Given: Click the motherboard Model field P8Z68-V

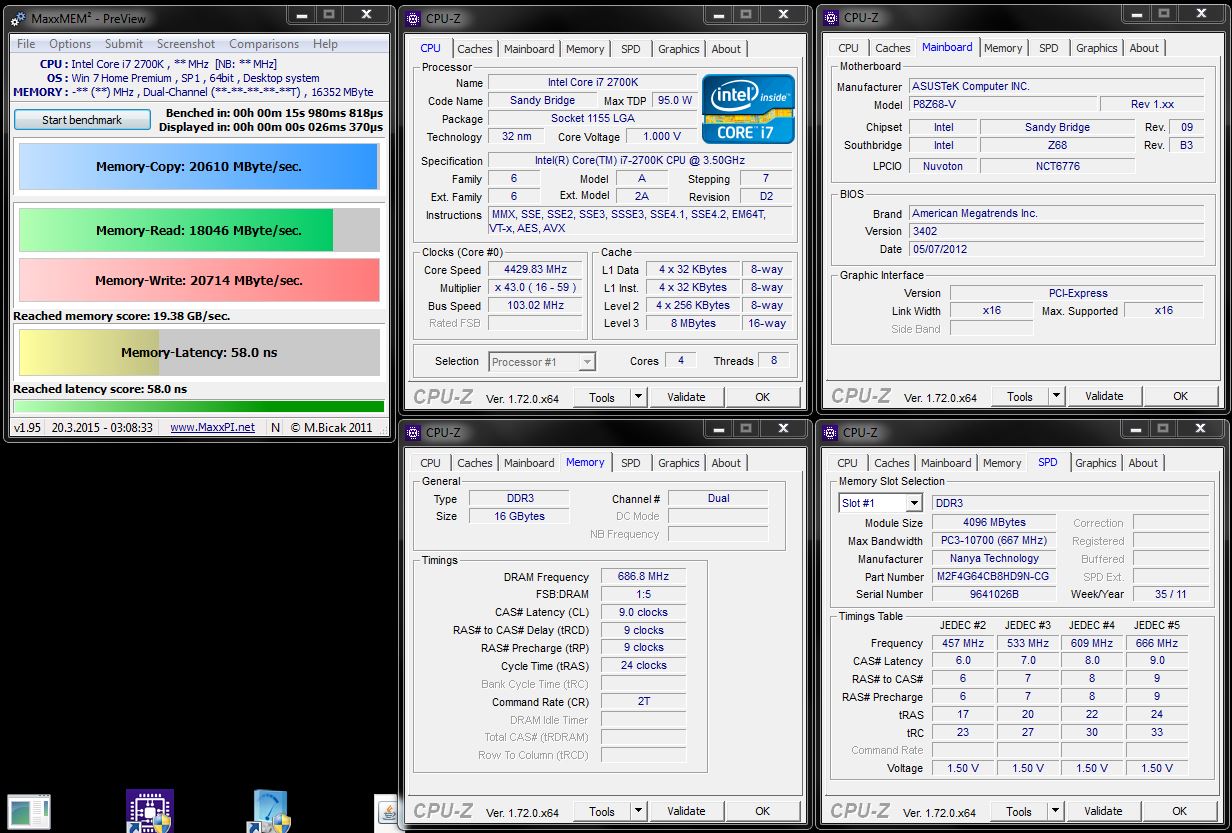Looking at the screenshot, I should [1002, 104].
